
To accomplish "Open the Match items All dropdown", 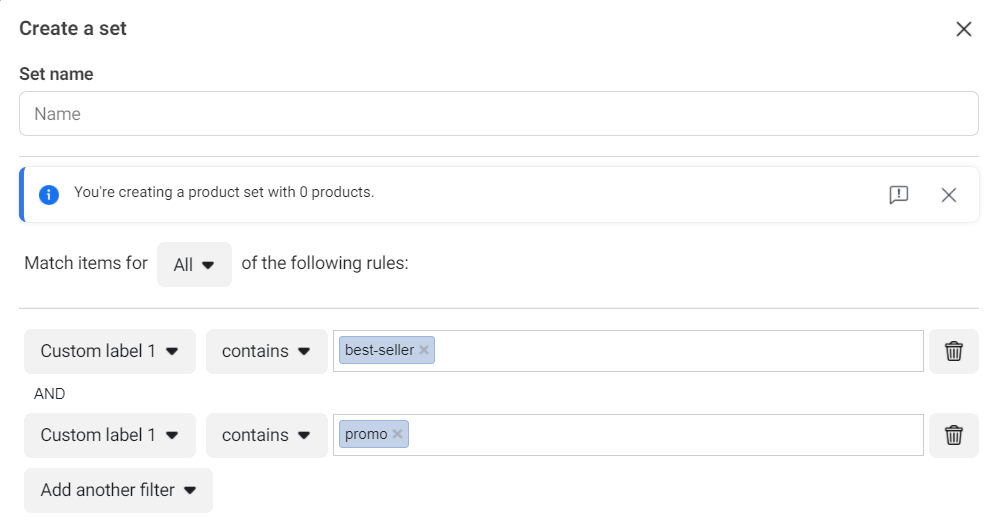I will (194, 264).
